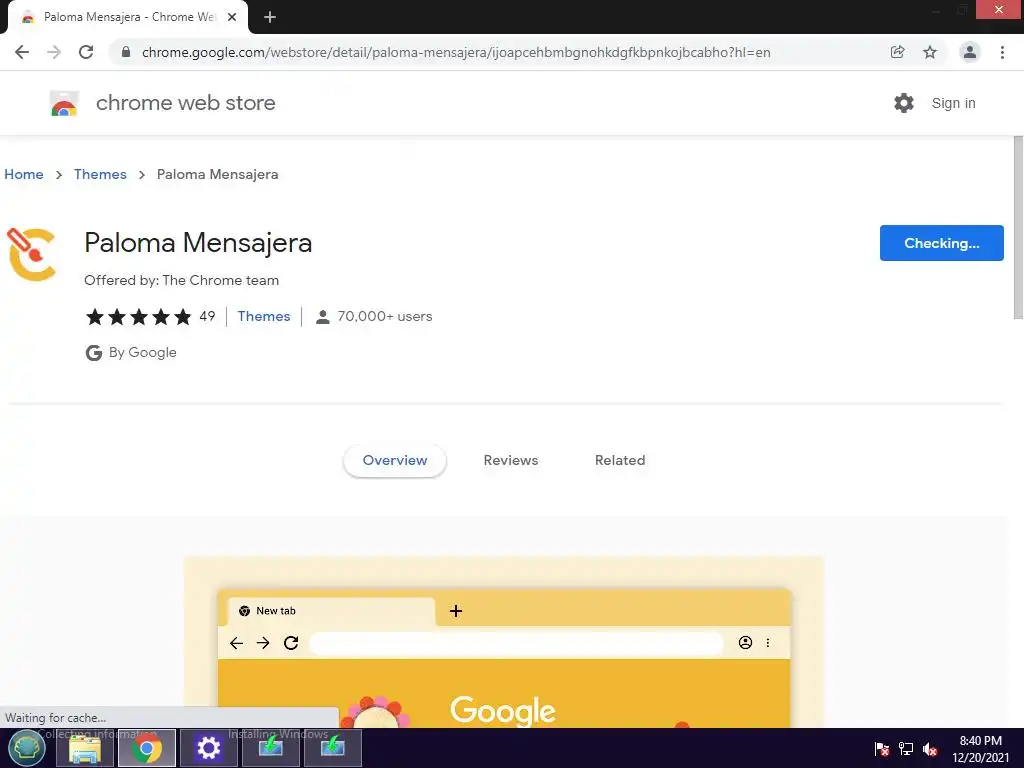Click the 70,000+ users text
This screenshot has width=1024, height=768.
(385, 316)
